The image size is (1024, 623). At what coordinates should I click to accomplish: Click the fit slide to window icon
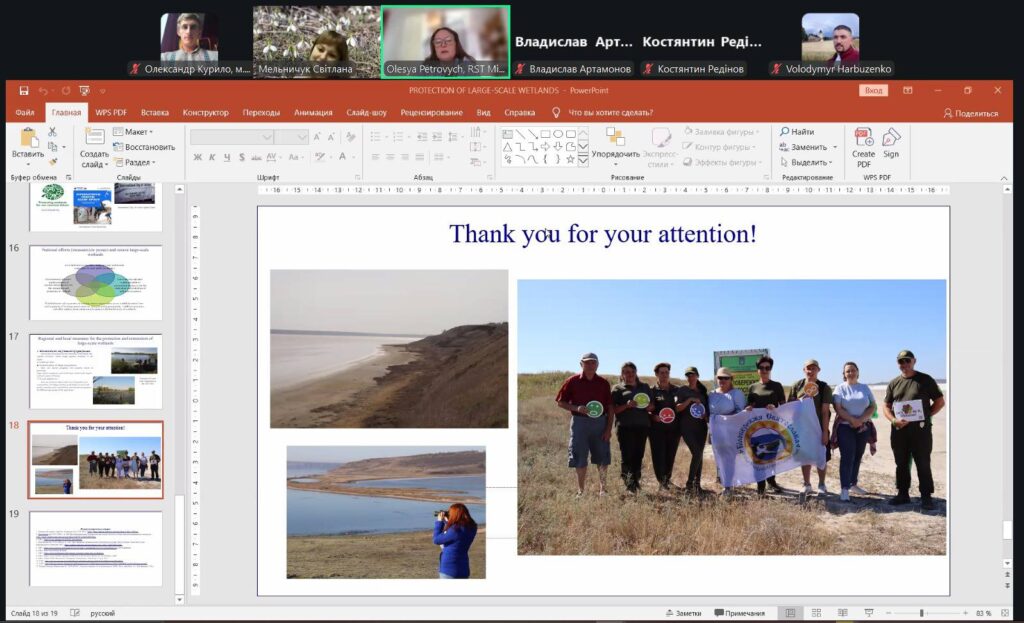[x=1005, y=613]
